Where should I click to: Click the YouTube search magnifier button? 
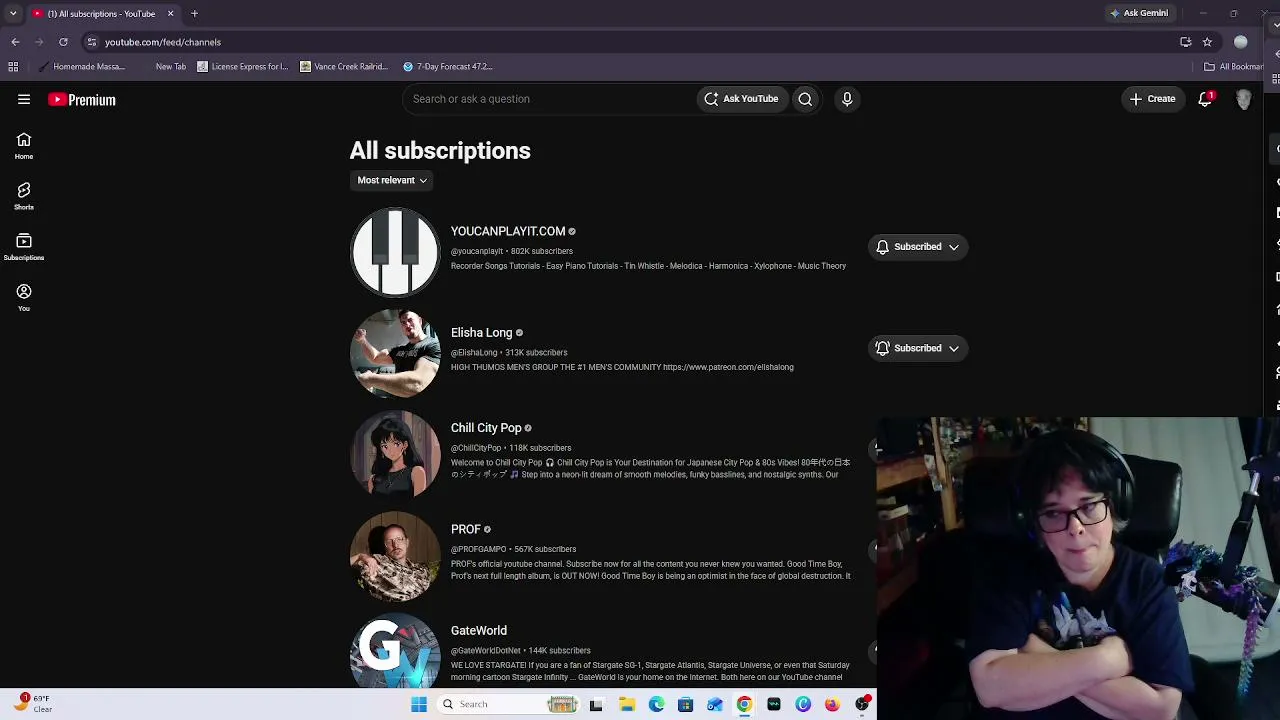coord(805,99)
